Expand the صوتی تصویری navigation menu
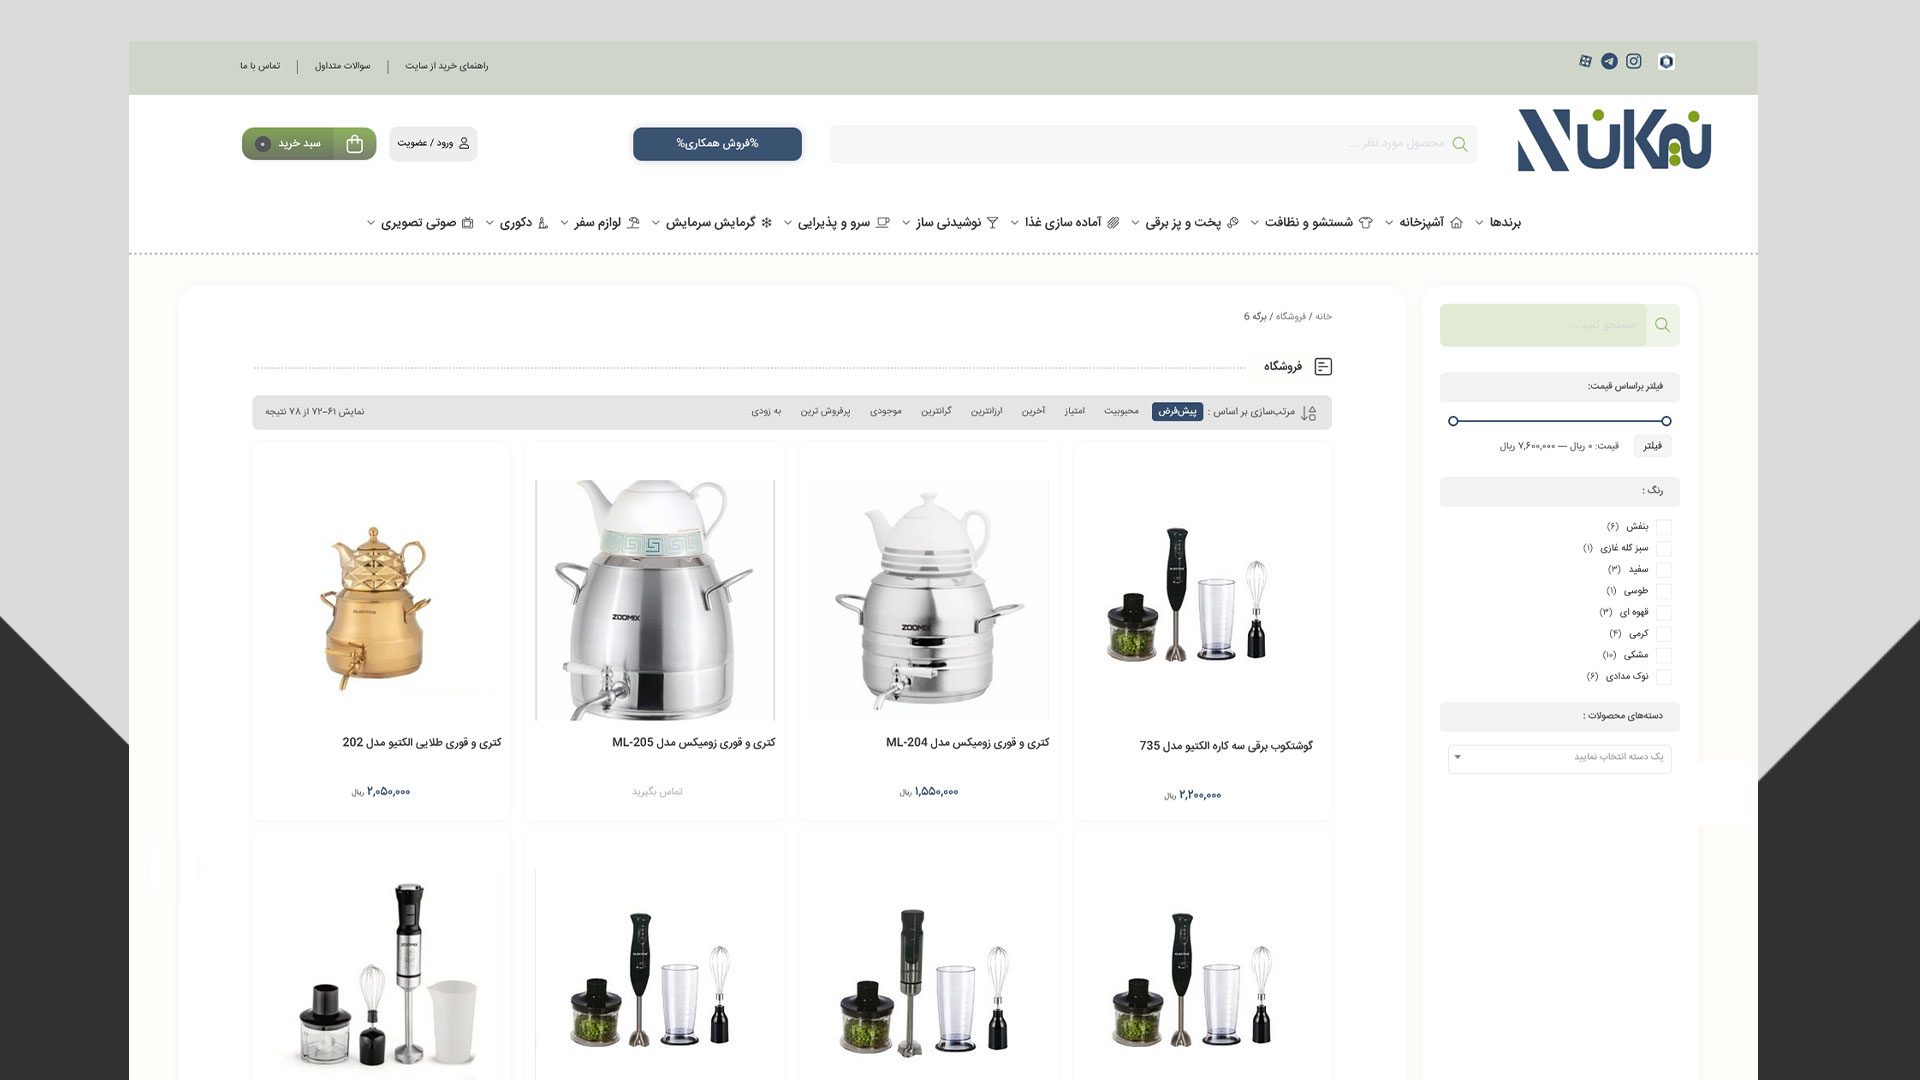This screenshot has width=1920, height=1080. (x=418, y=223)
